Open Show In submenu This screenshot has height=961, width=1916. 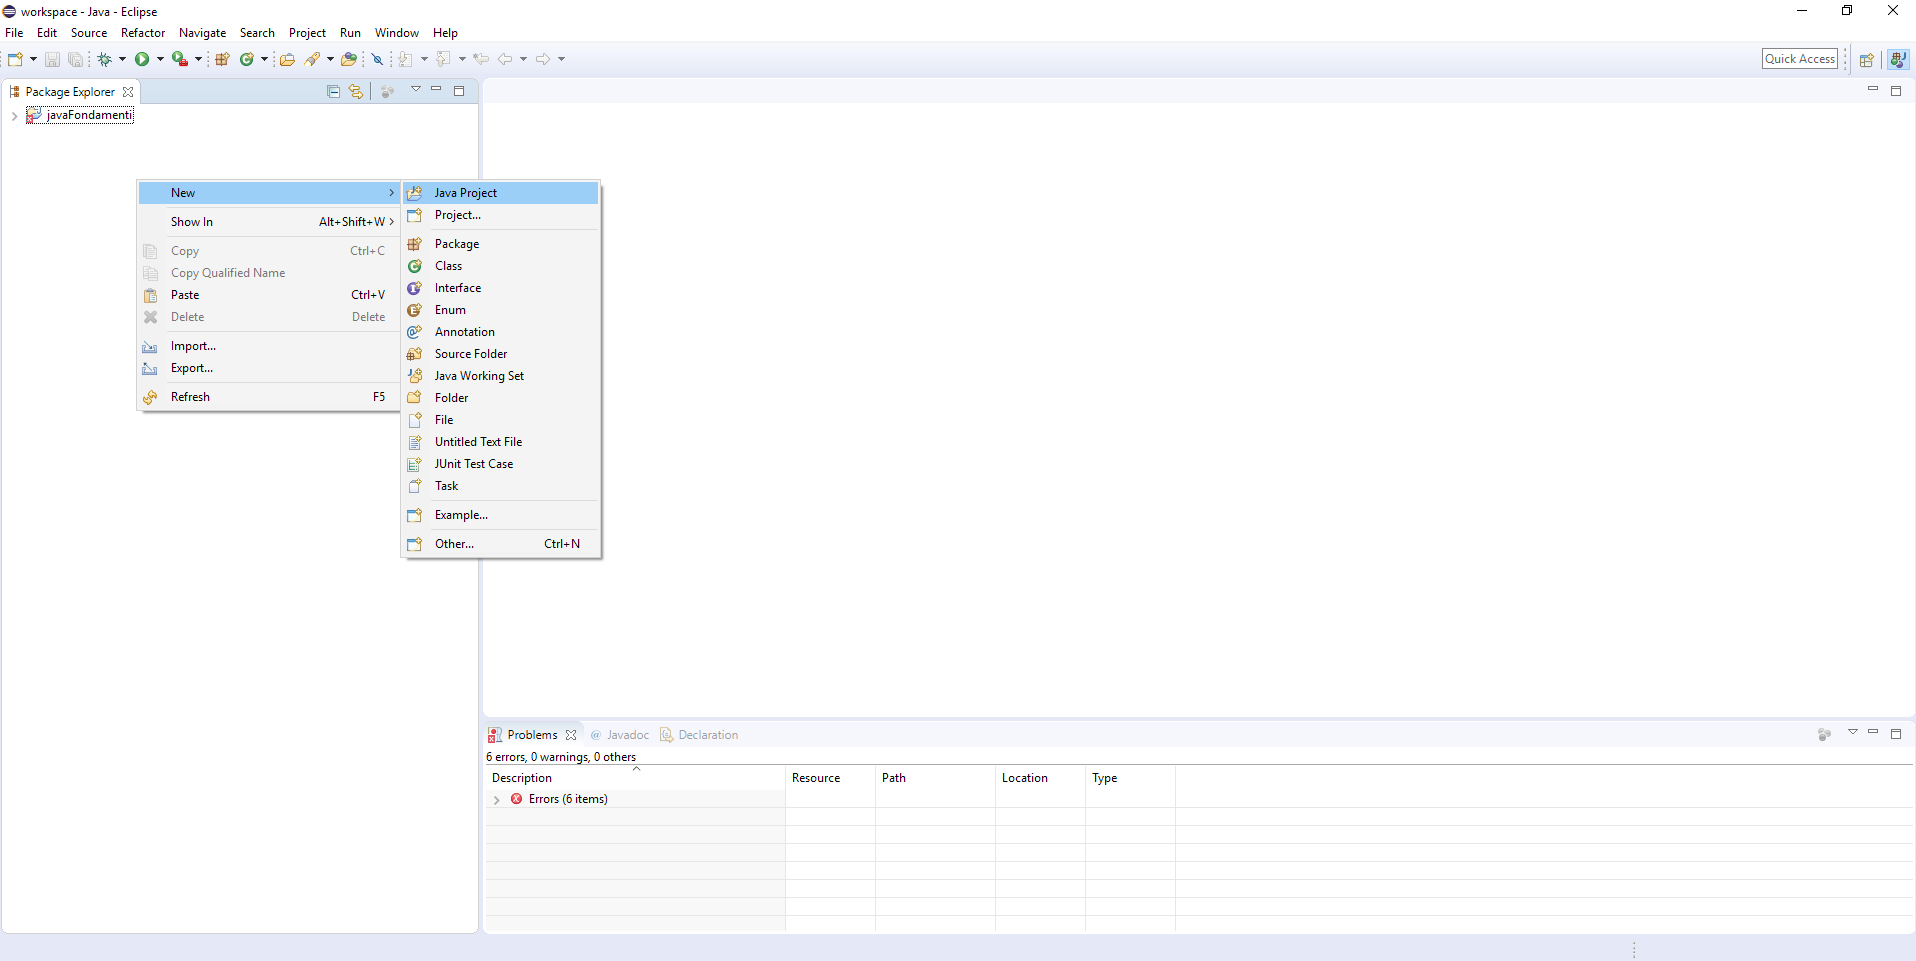click(269, 222)
